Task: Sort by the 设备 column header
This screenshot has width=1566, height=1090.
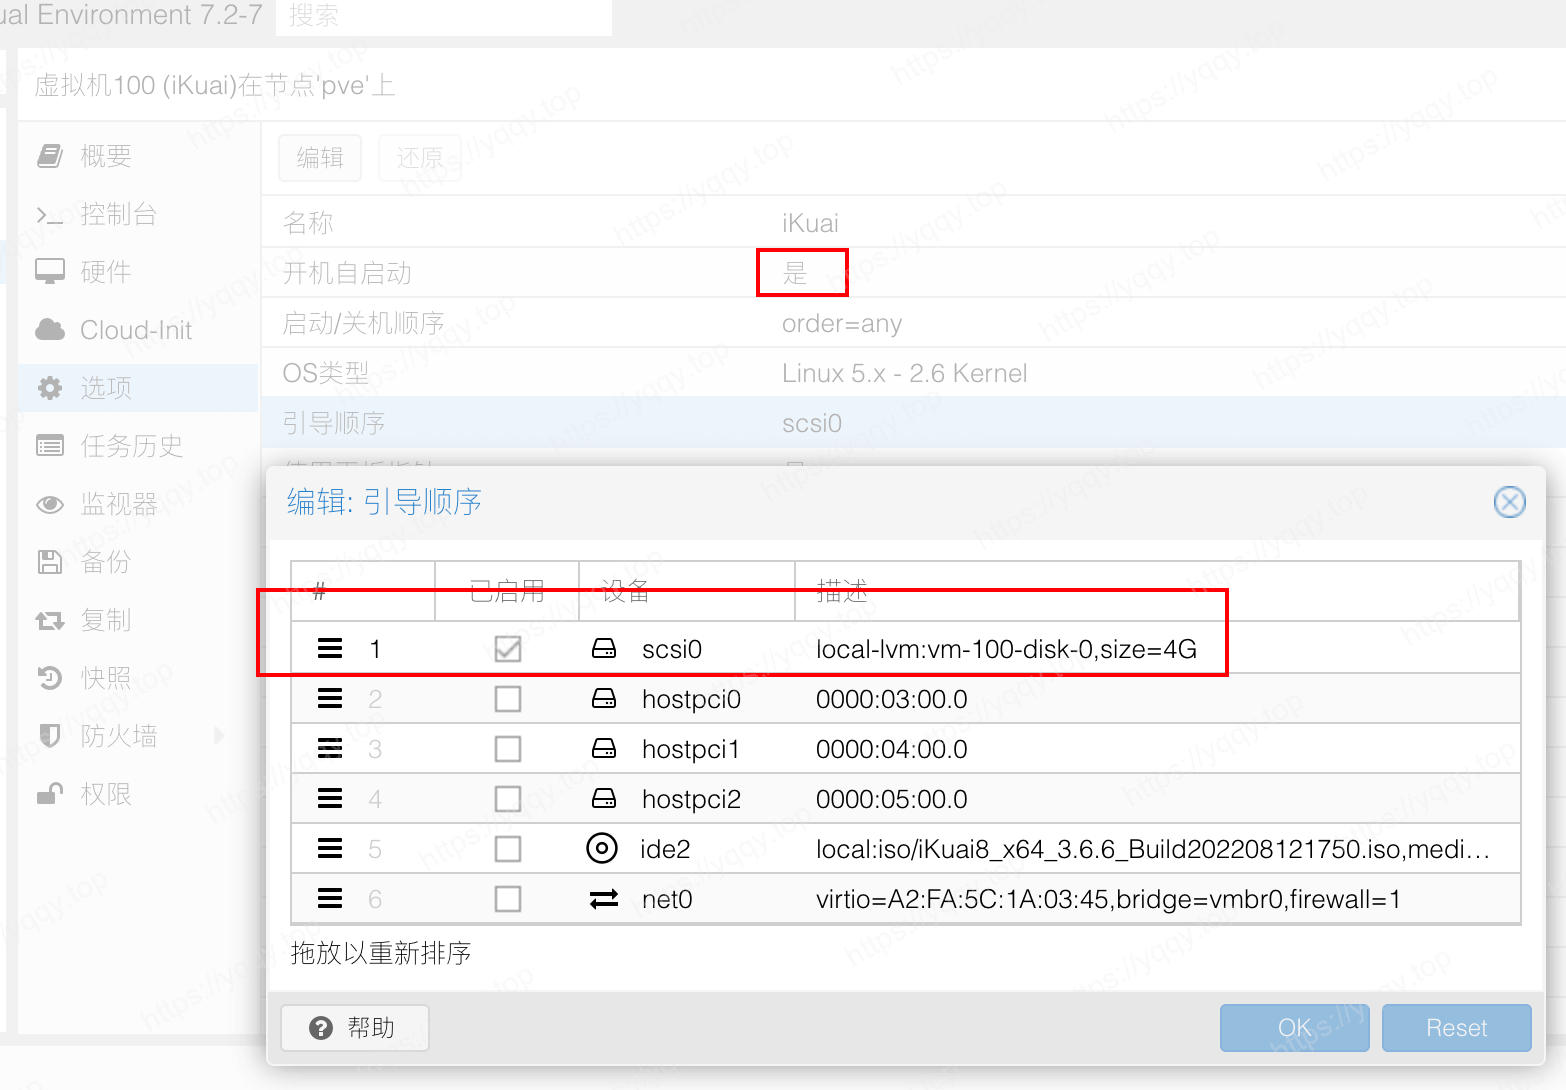Action: tap(687, 591)
